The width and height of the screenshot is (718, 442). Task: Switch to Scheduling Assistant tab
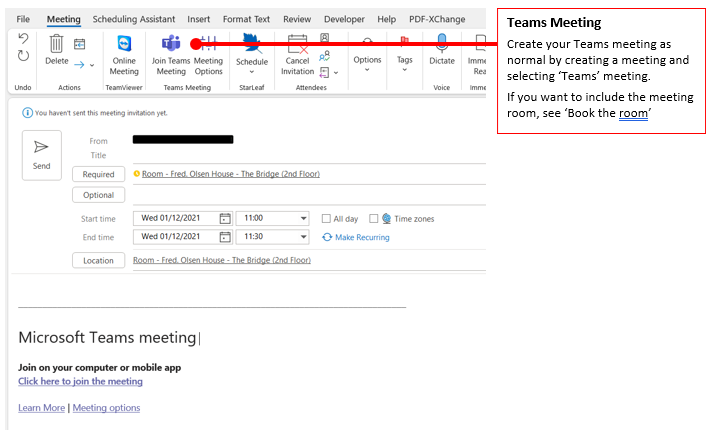click(134, 19)
